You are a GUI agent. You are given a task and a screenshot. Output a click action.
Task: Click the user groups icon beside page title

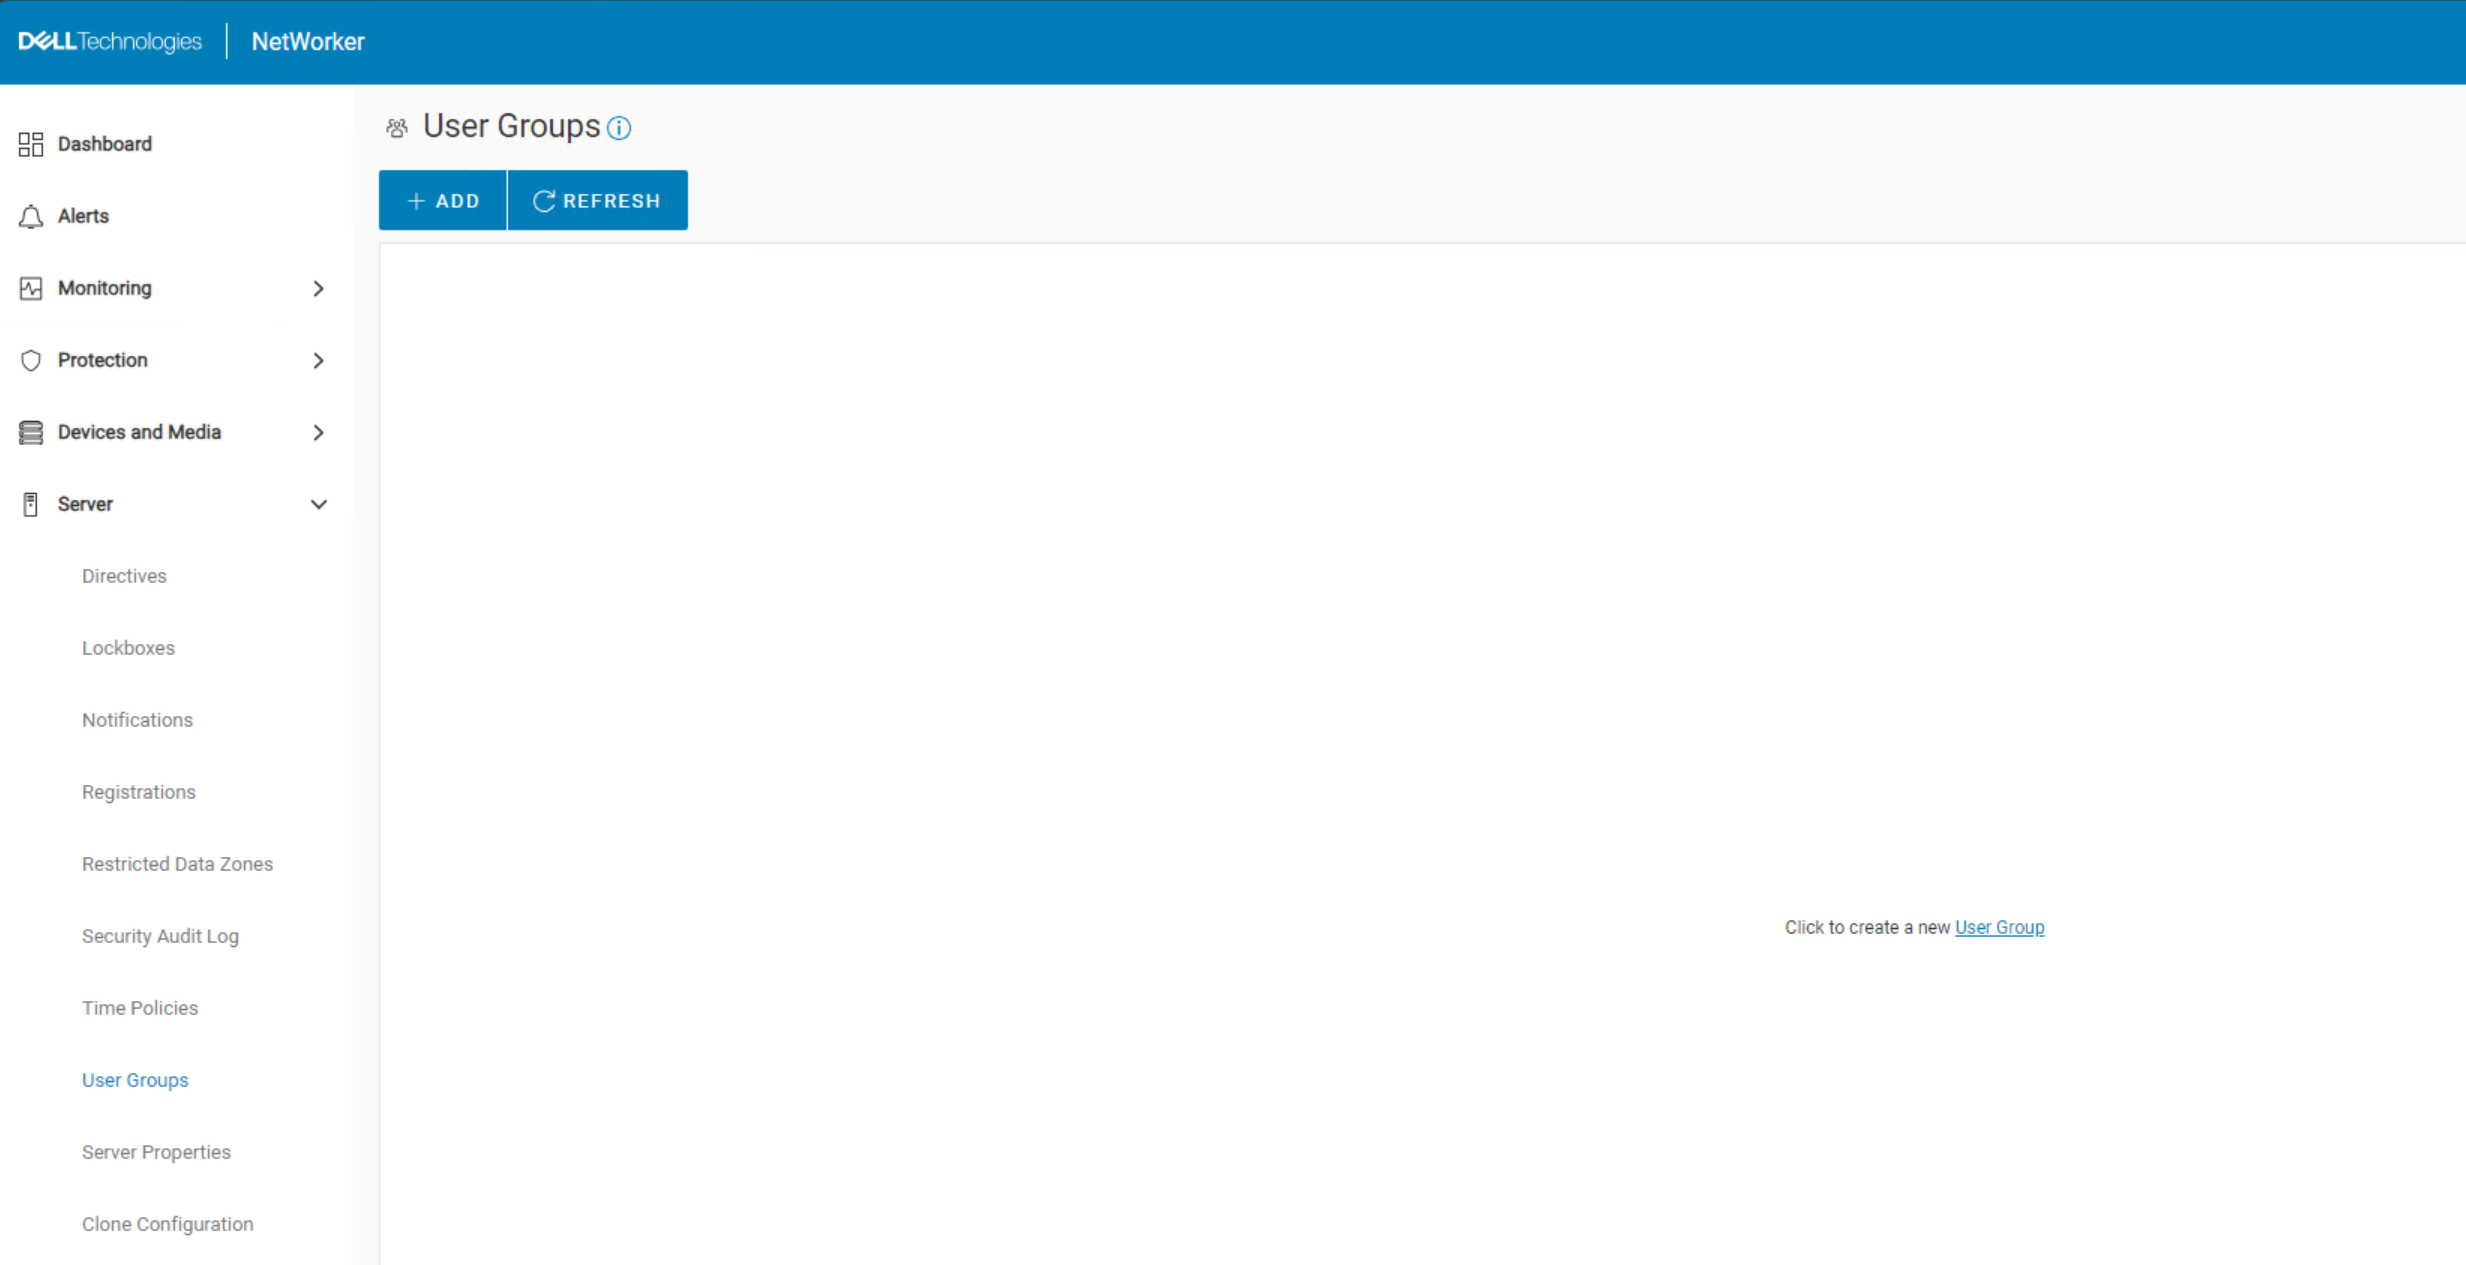396,127
